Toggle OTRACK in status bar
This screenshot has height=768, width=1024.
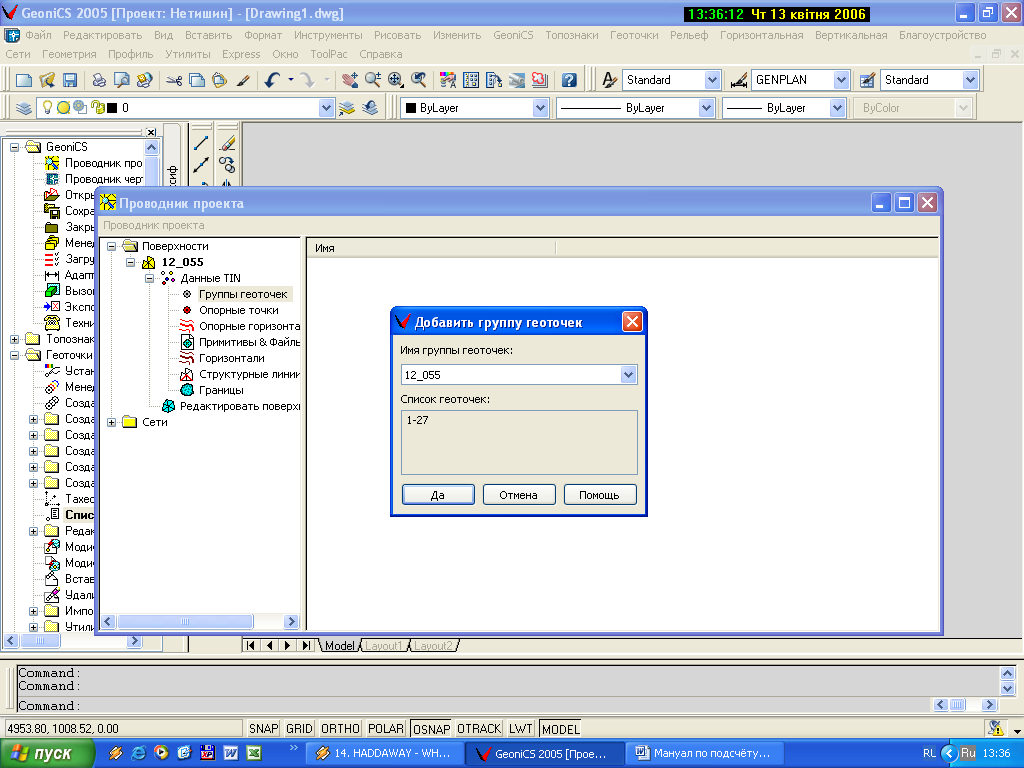479,729
